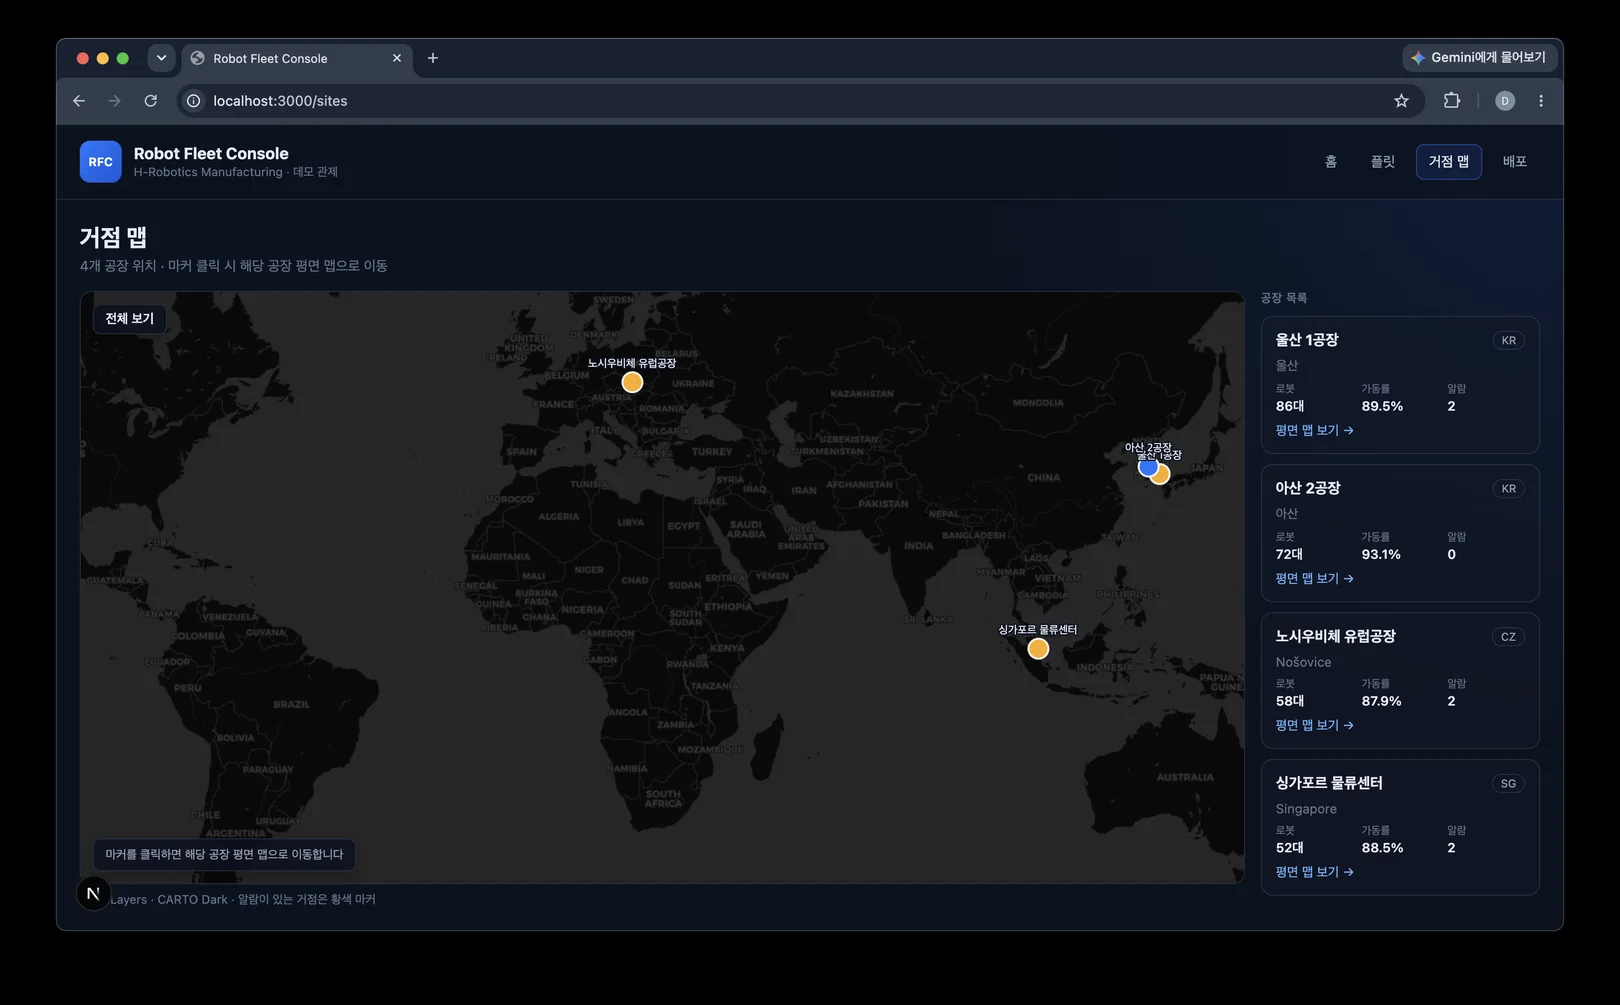
Task: Open 노시우비체 유럽공장 평면 맵 보기 link
Action: (x=1314, y=725)
